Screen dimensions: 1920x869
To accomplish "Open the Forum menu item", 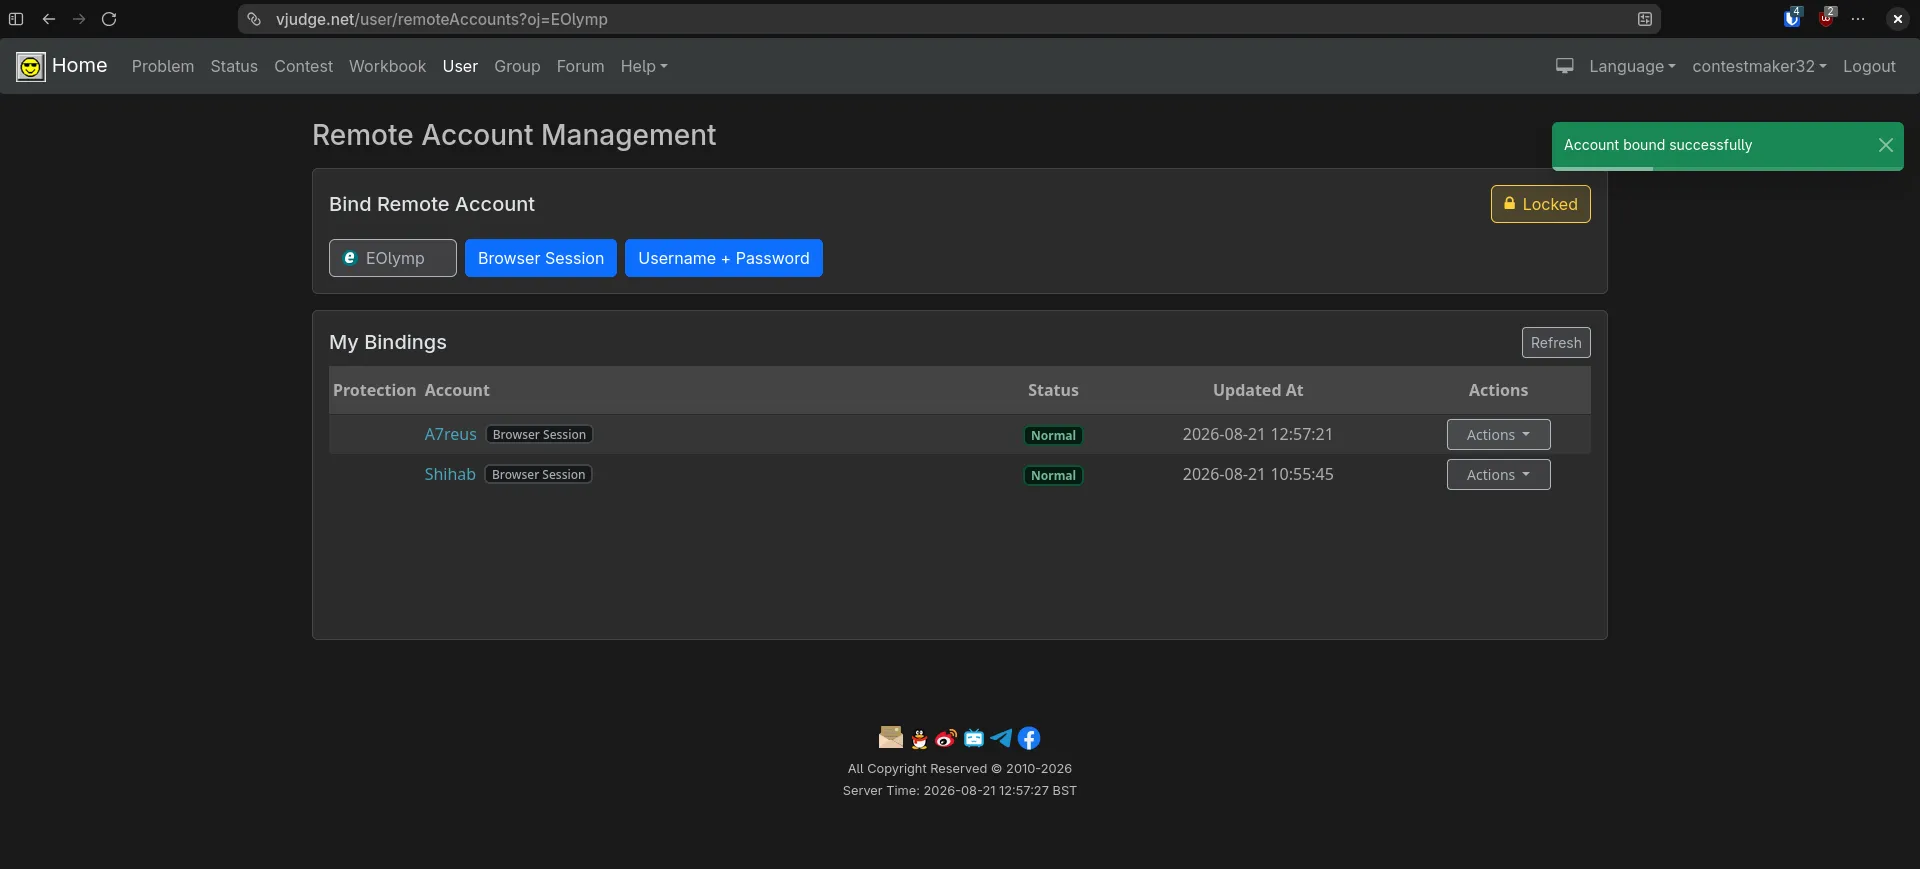I will click(580, 66).
